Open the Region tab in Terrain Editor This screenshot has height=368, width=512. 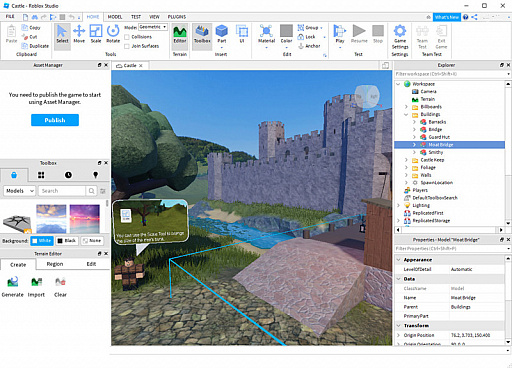point(55,264)
